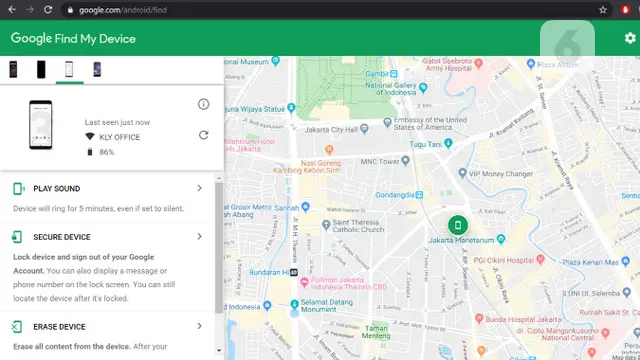The image size is (640, 360).
Task: Click the Arjuna Wijaya Statue map pin
Action: (x=291, y=108)
